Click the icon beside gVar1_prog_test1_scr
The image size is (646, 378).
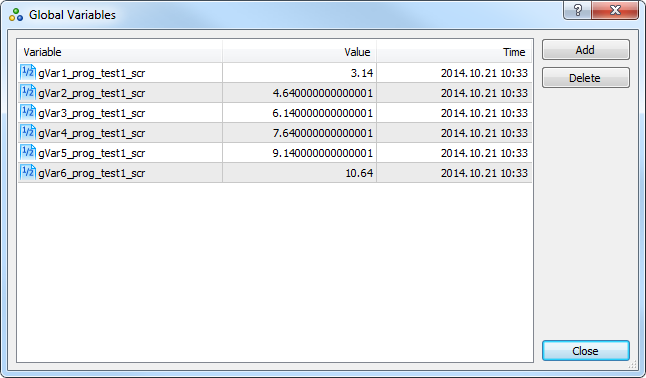point(28,73)
